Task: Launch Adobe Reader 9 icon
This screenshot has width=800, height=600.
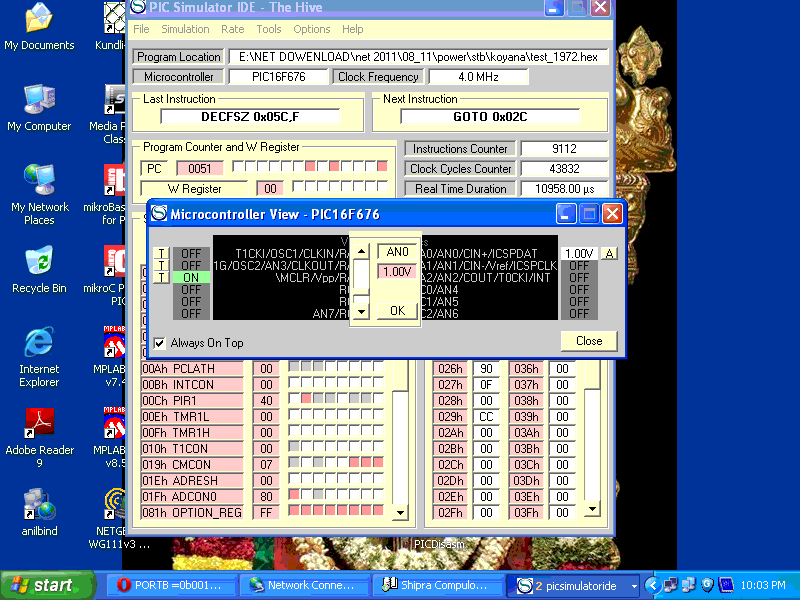Action: point(39,438)
